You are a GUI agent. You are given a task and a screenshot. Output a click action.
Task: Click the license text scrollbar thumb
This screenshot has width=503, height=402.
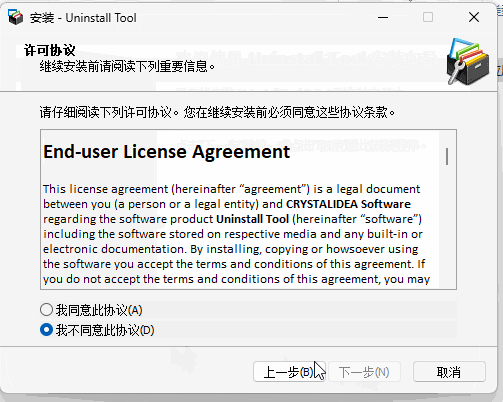click(447, 157)
